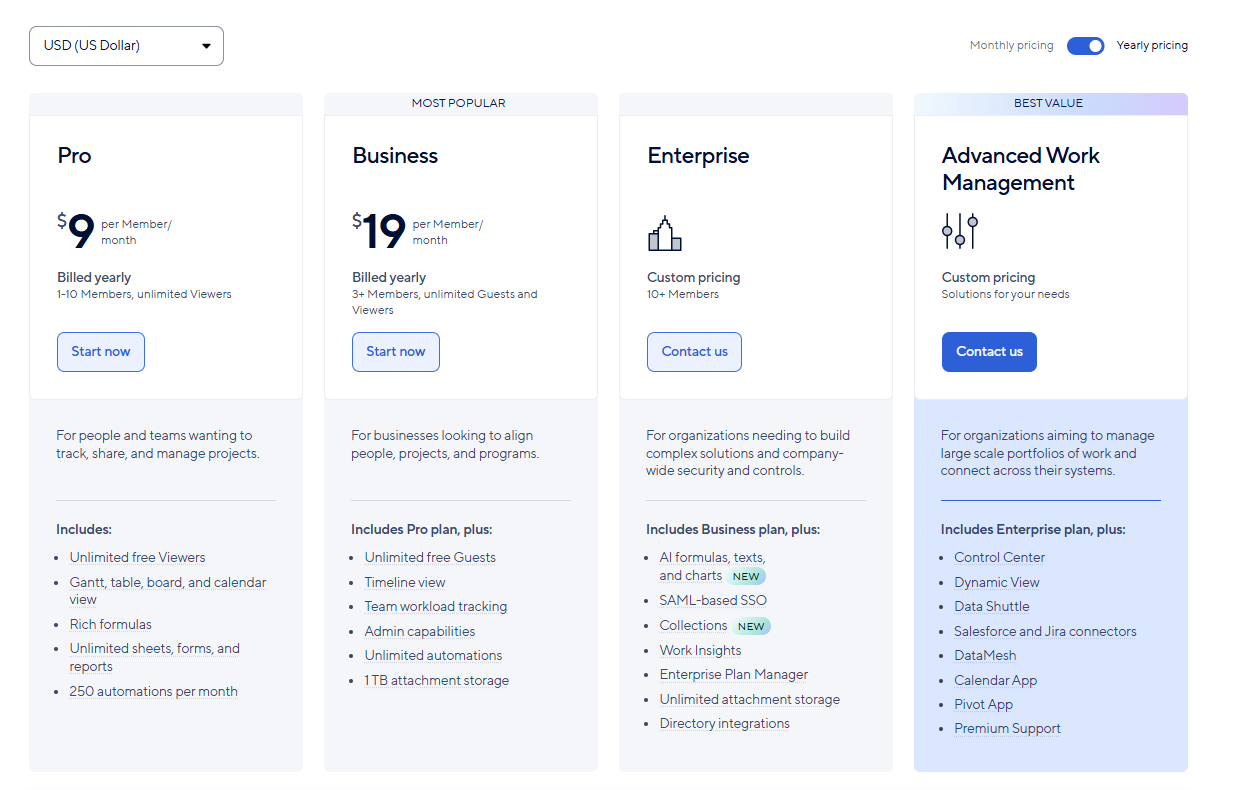Open the SAML-based SSO link
1234x790 pixels.
tap(713, 600)
